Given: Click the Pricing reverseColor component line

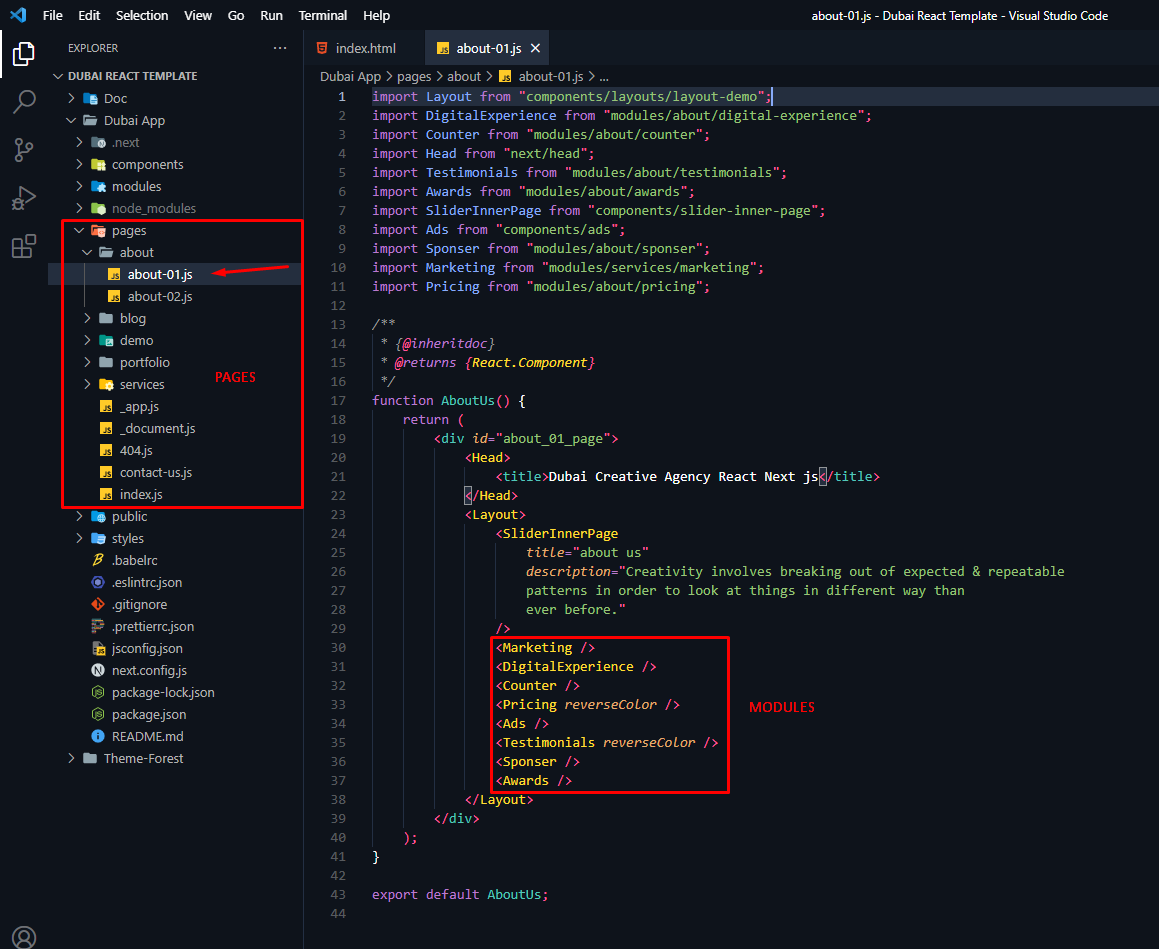Looking at the screenshot, I should point(588,704).
